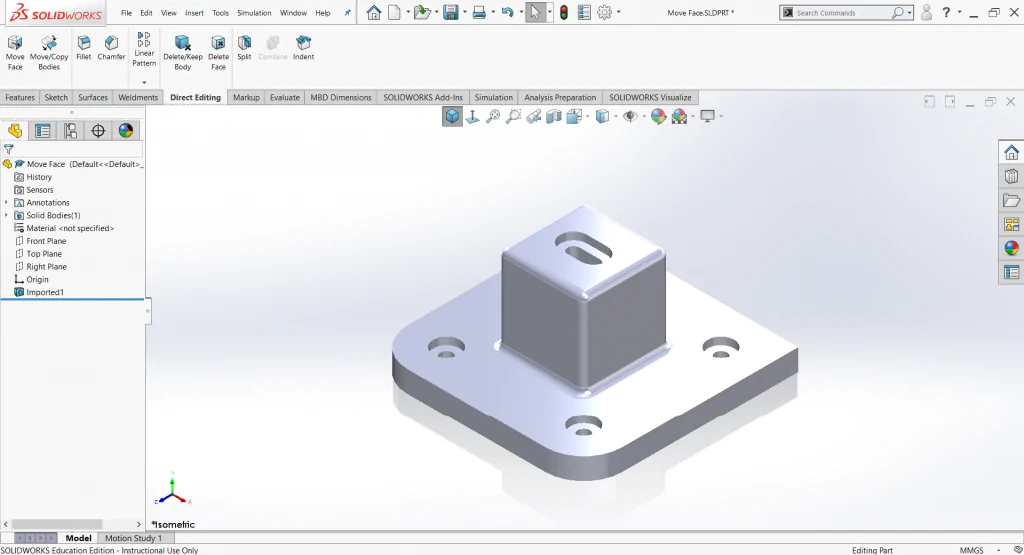
Task: Open Design Library in task pane
Action: pyautogui.click(x=1012, y=176)
